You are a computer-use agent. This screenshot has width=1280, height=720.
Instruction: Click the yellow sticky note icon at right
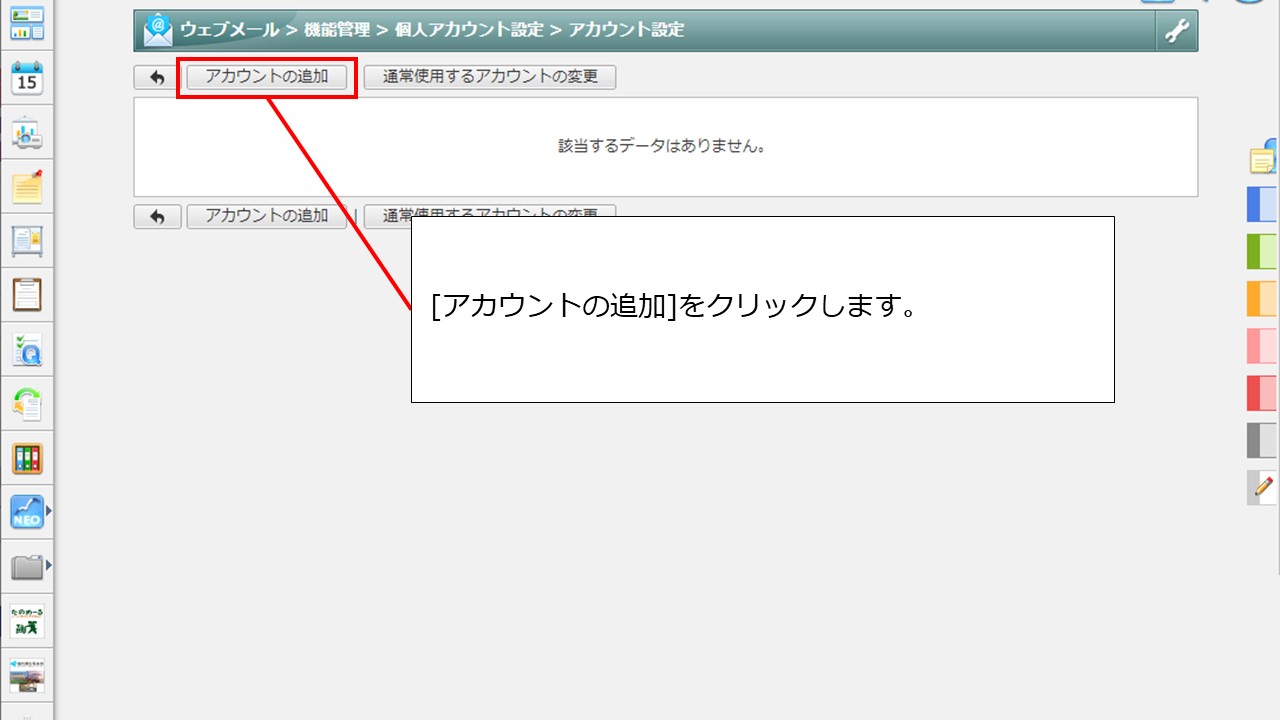[x=1264, y=158]
